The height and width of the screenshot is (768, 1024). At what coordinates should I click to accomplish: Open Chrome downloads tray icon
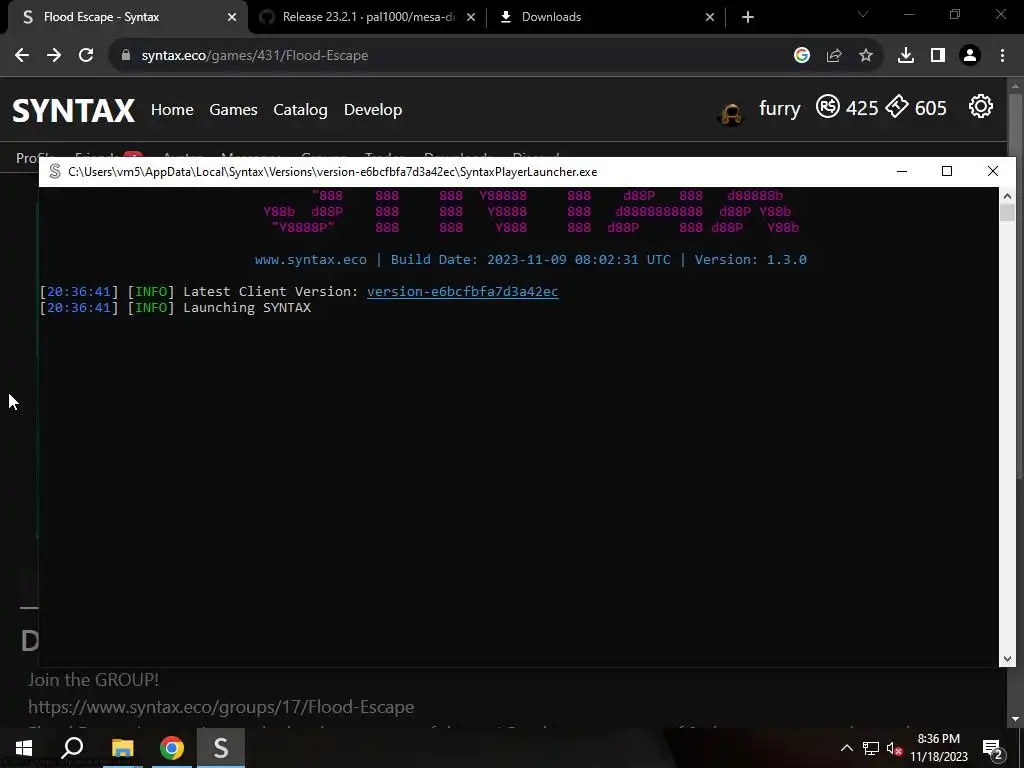(x=906, y=56)
